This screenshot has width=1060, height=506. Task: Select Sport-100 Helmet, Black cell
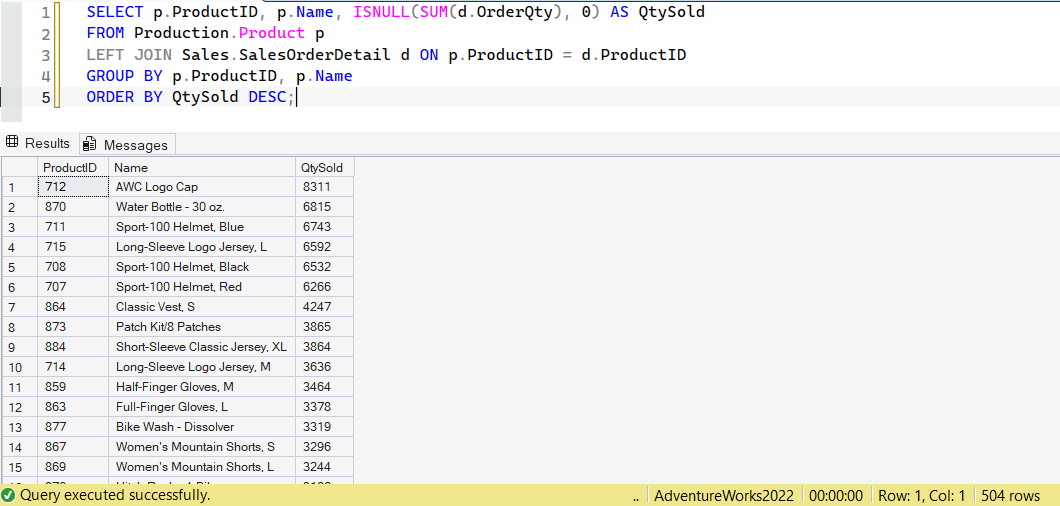pos(203,267)
